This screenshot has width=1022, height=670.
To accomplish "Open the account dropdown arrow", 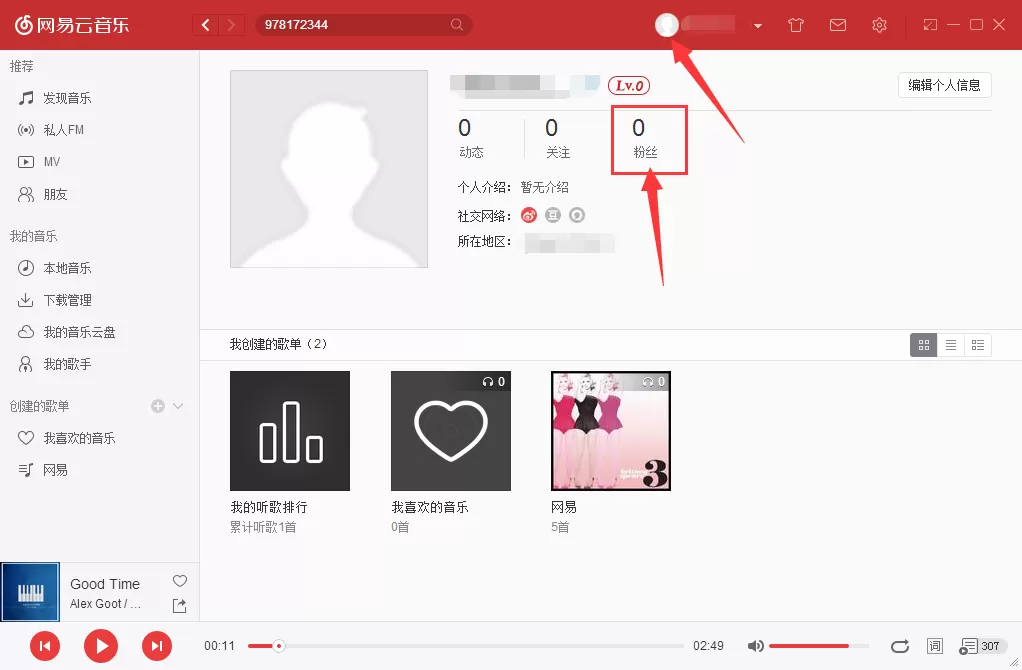I will click(x=757, y=26).
